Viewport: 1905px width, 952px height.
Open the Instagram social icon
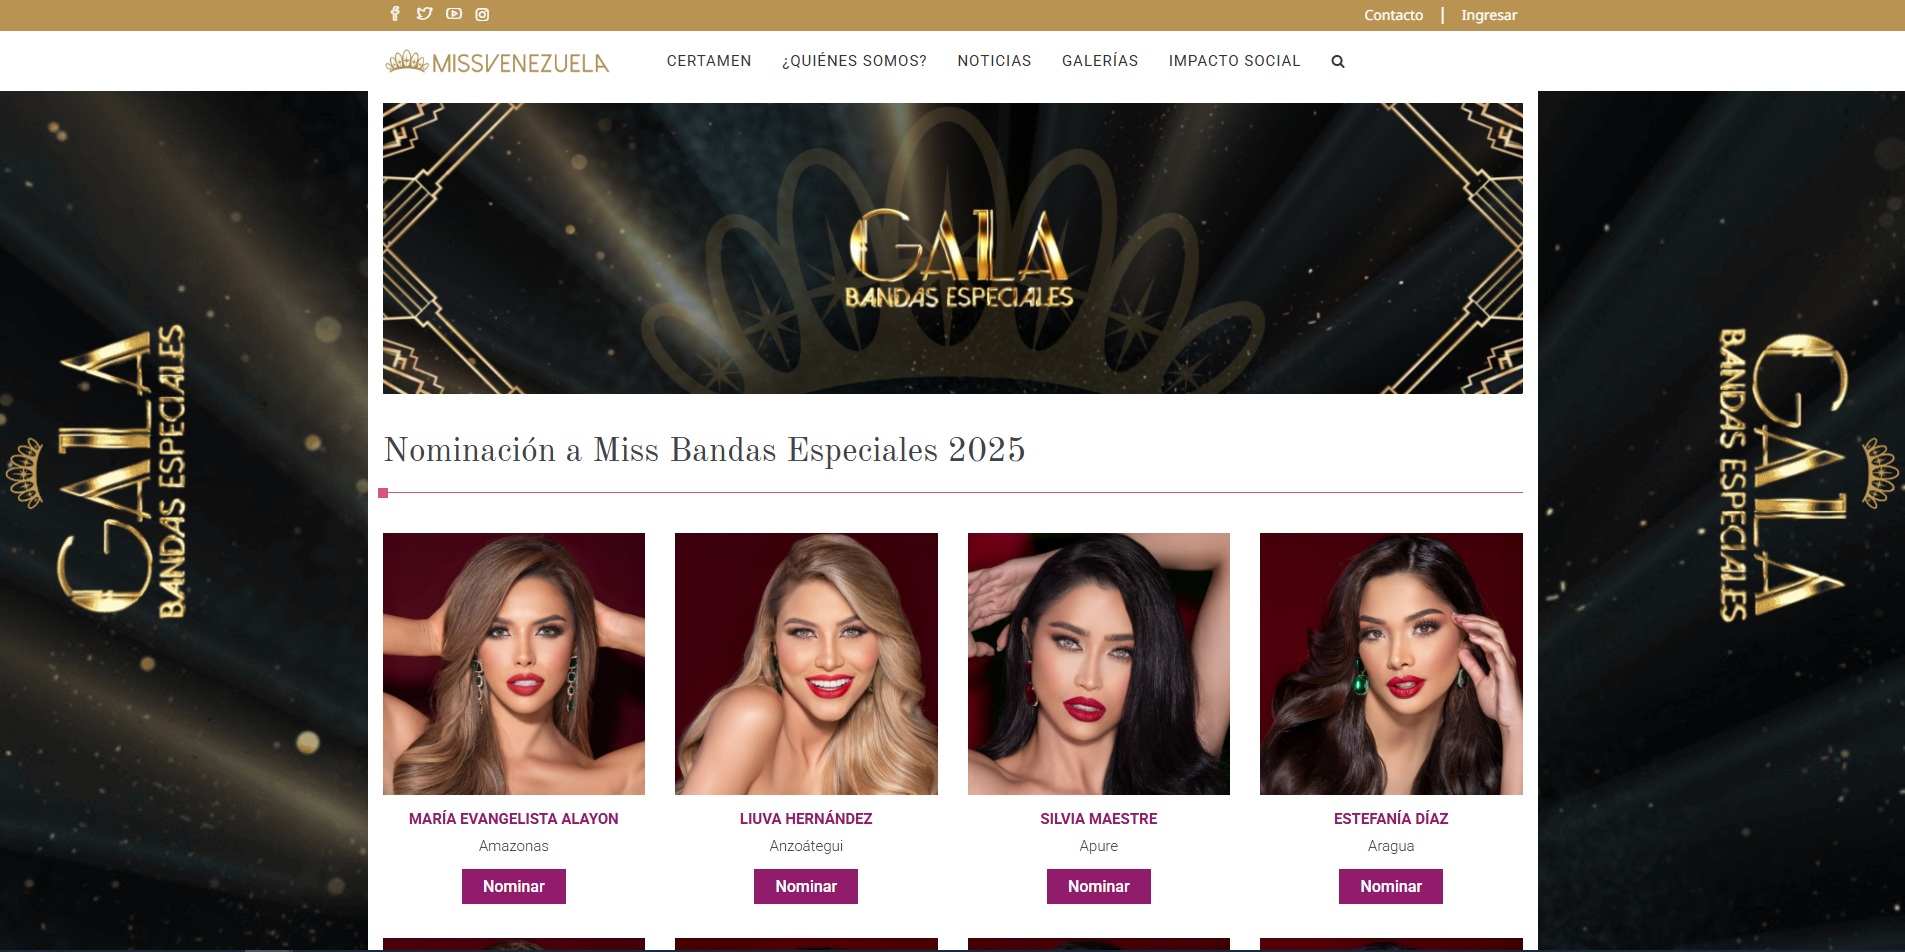(482, 14)
